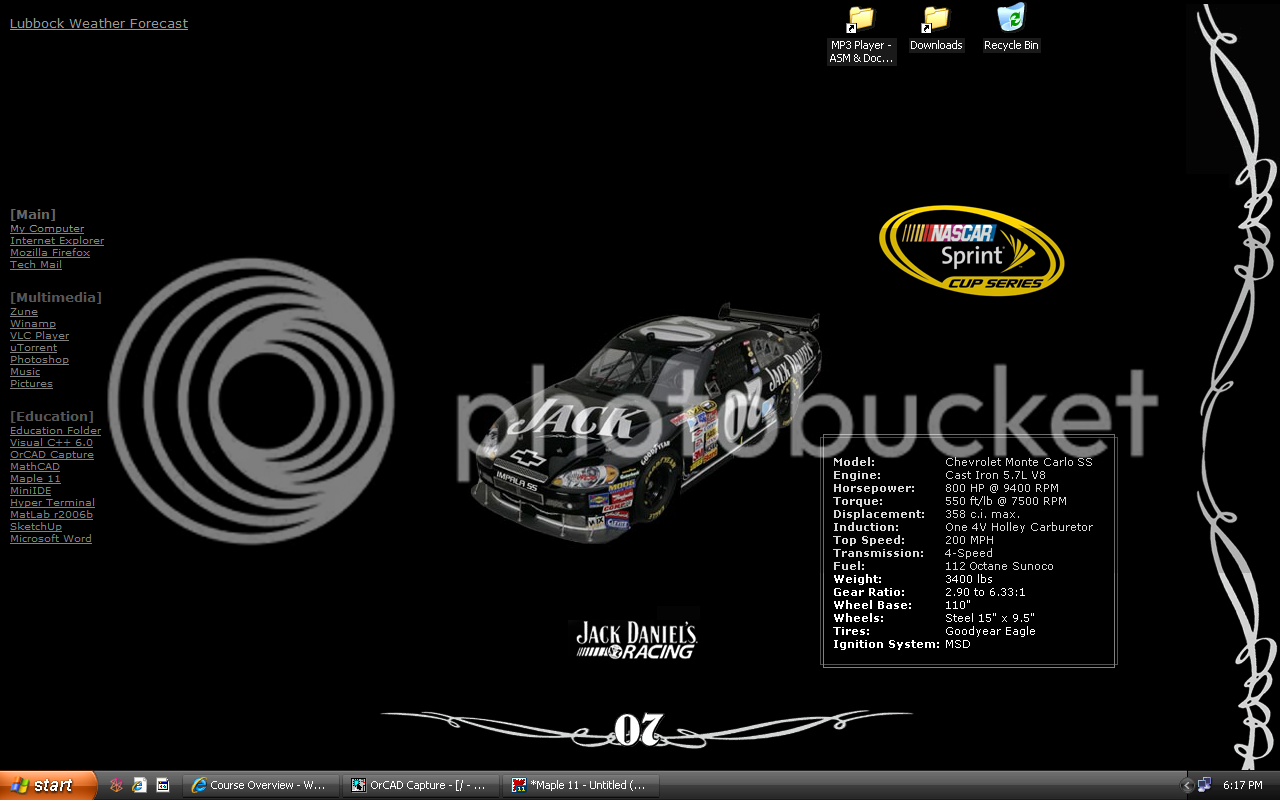The image size is (1280, 800).
Task: Click the [Education] section heading
Action: (x=52, y=416)
